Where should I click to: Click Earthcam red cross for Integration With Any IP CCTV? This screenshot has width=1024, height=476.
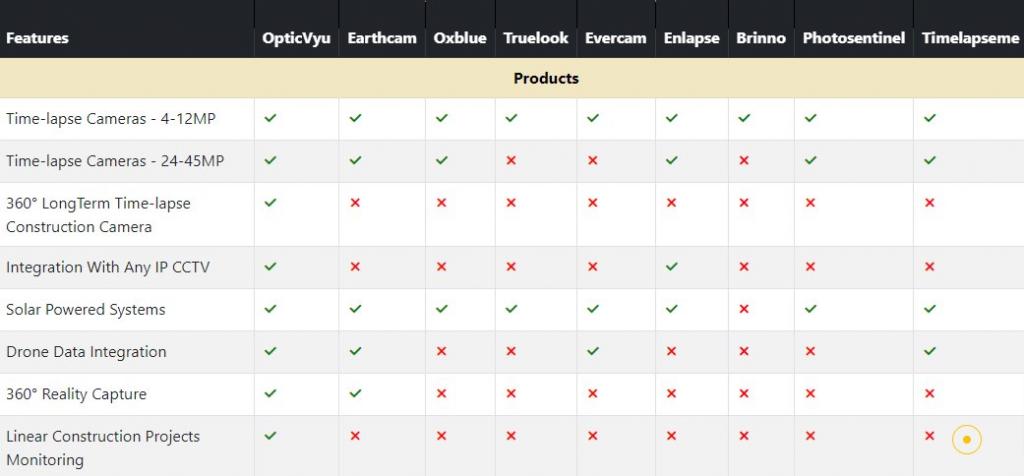coord(355,266)
